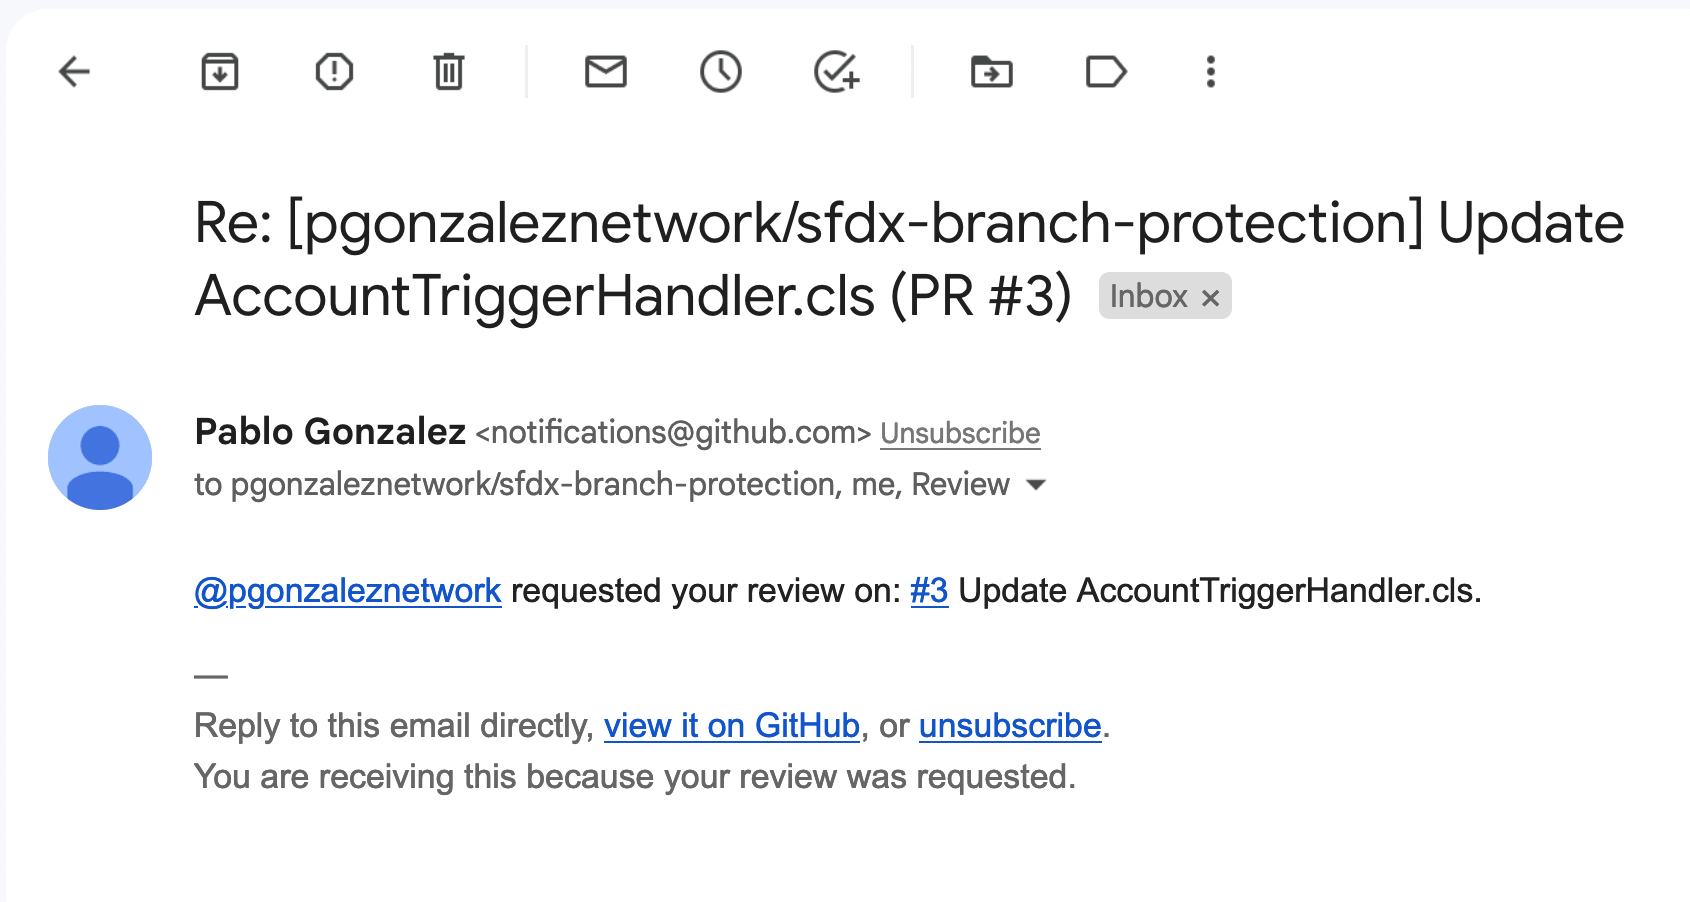Add this email to Tasks
The width and height of the screenshot is (1690, 902).
836,72
